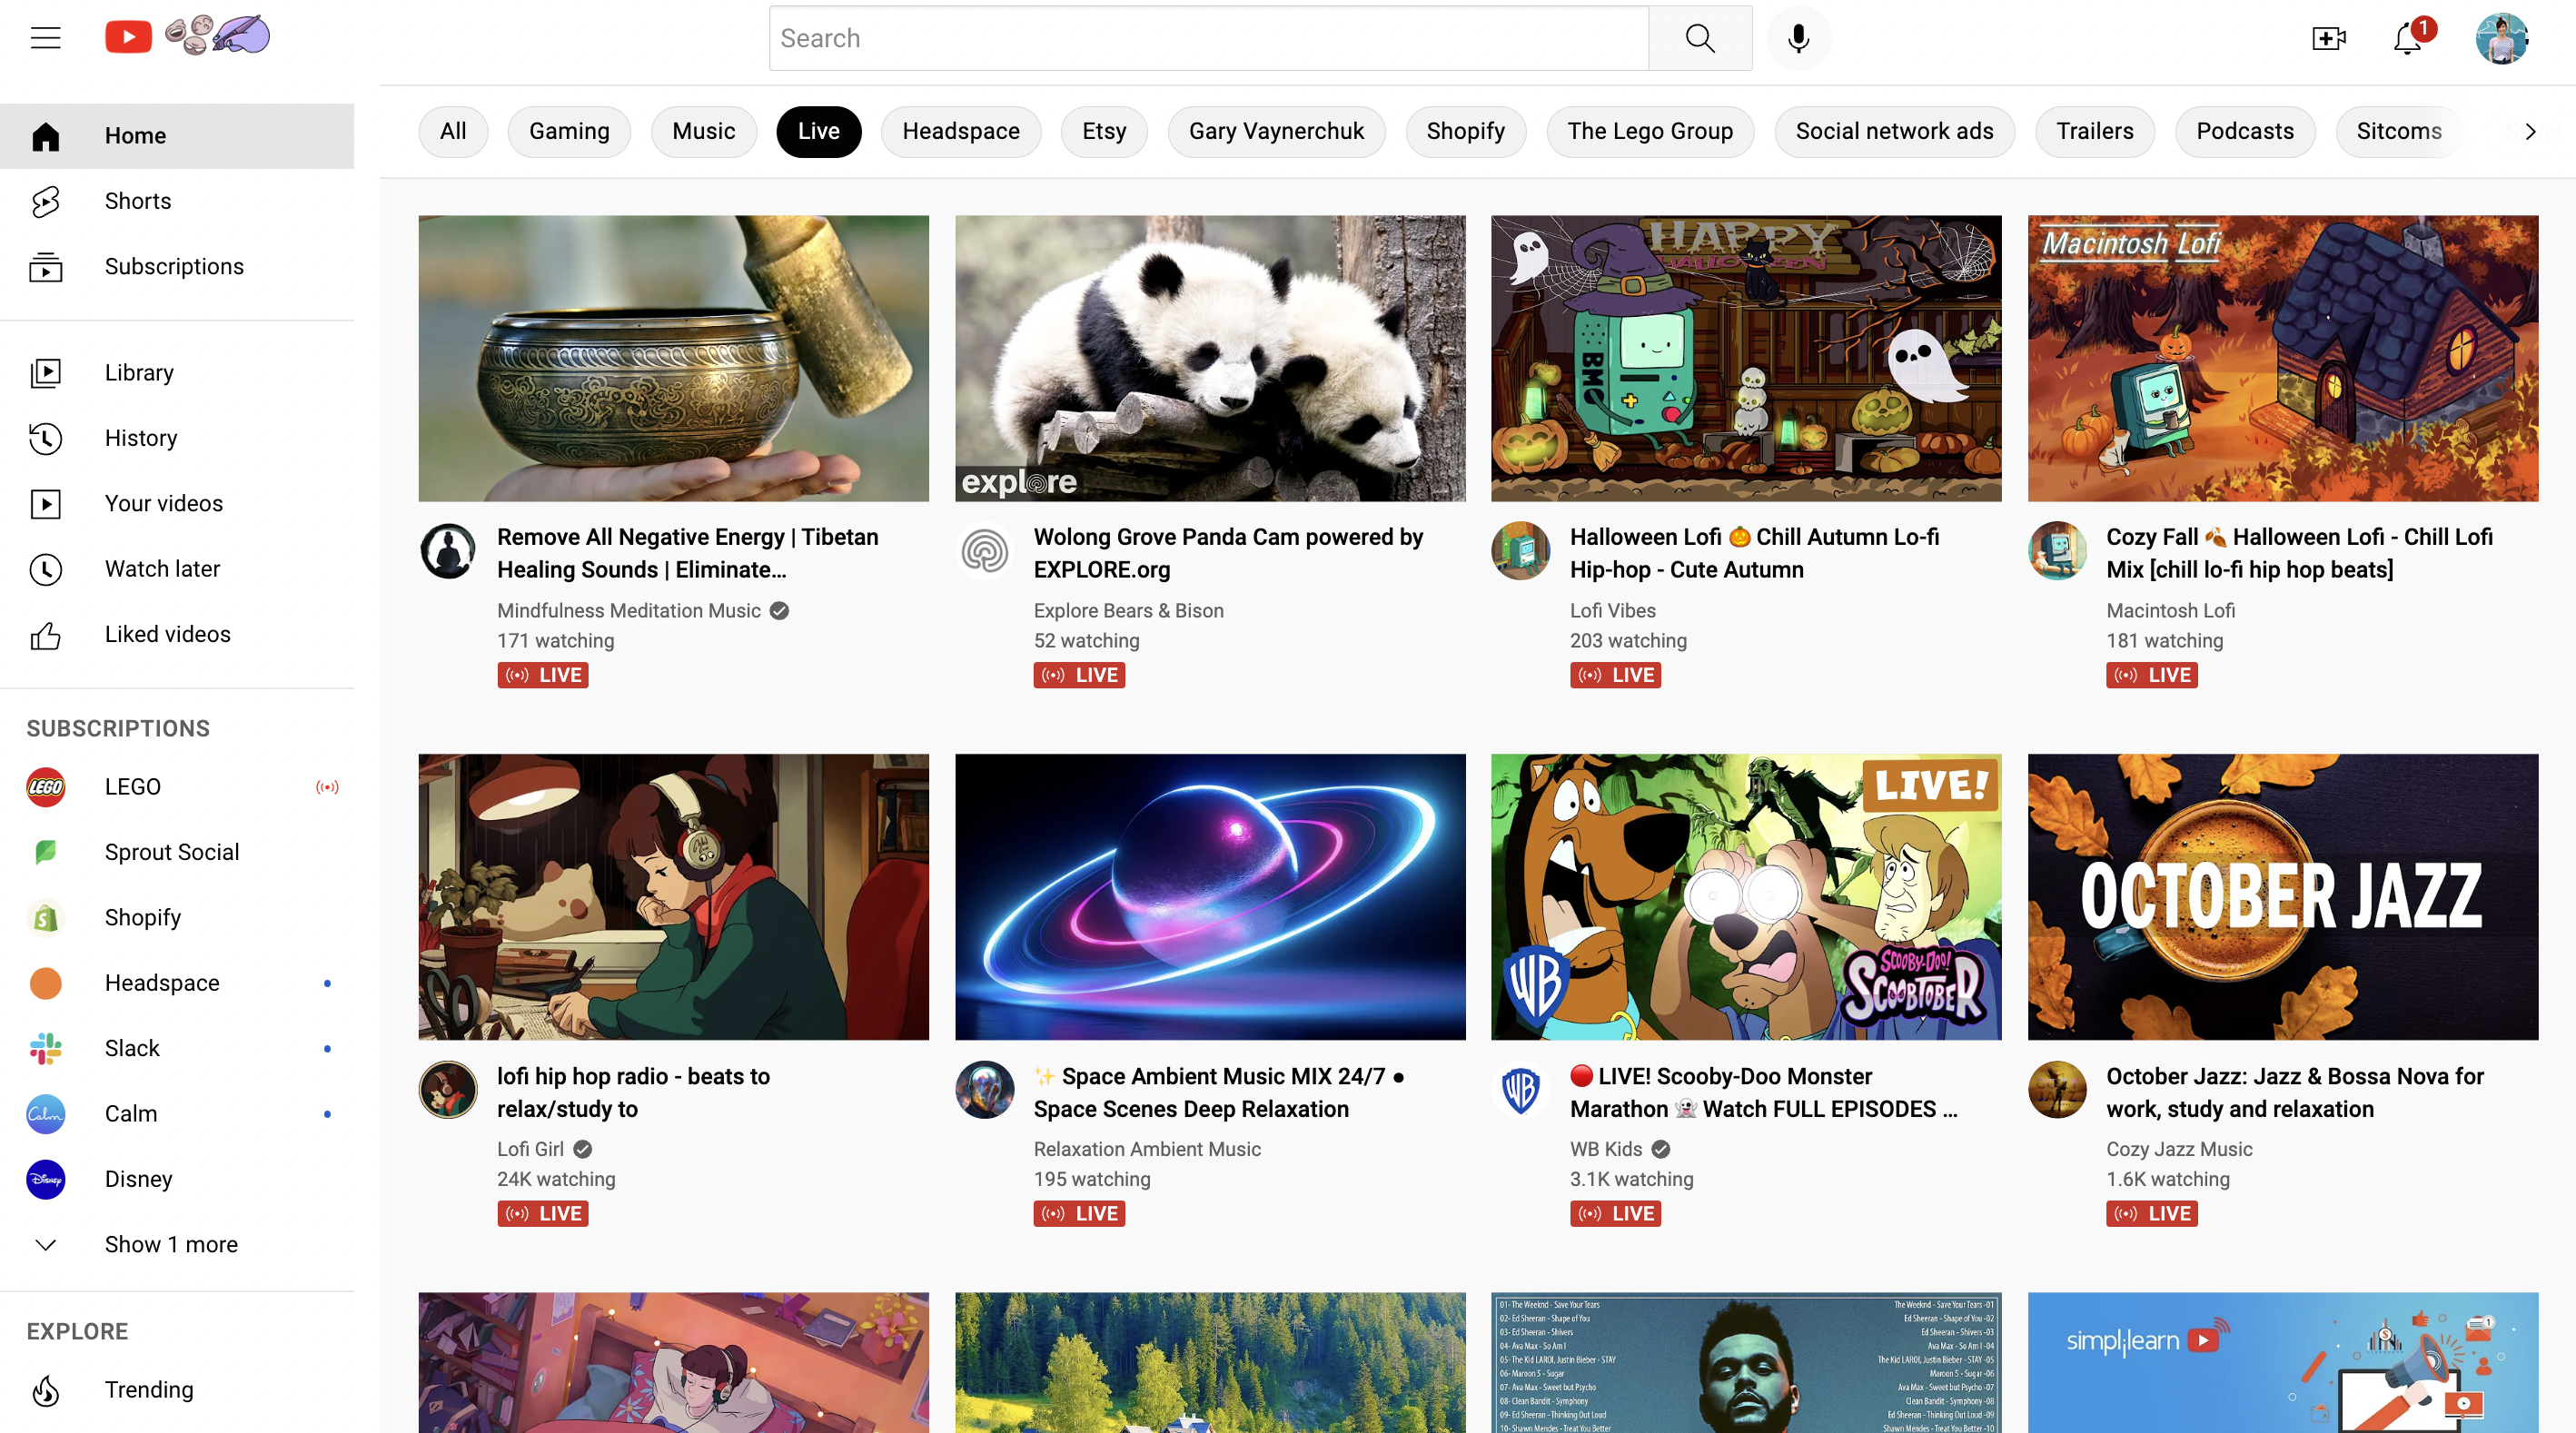Screen dimensions: 2576x1433
Task: Click the Shorts icon in sidebar
Action: coord(46,200)
